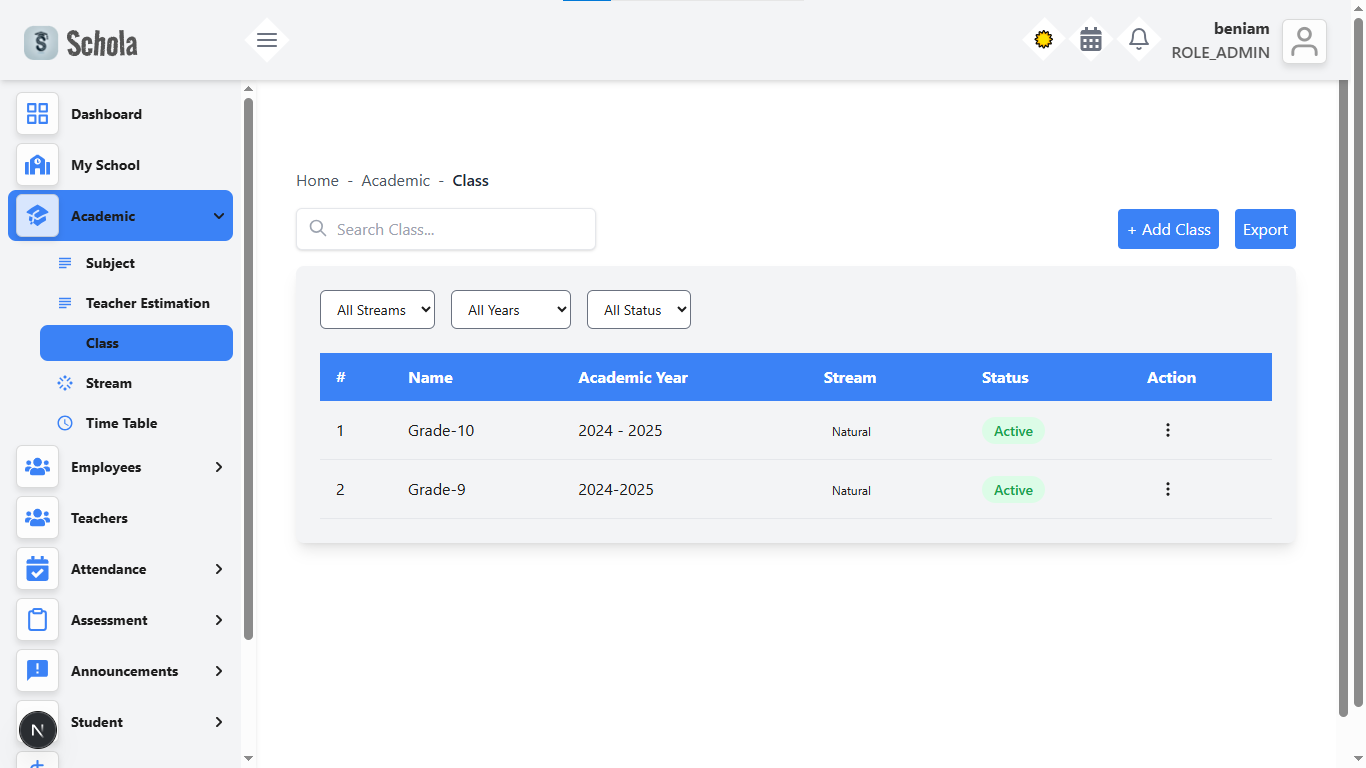Open Attendance via its calendar-check icon
Screen dimensions: 1366x768
coord(37,569)
